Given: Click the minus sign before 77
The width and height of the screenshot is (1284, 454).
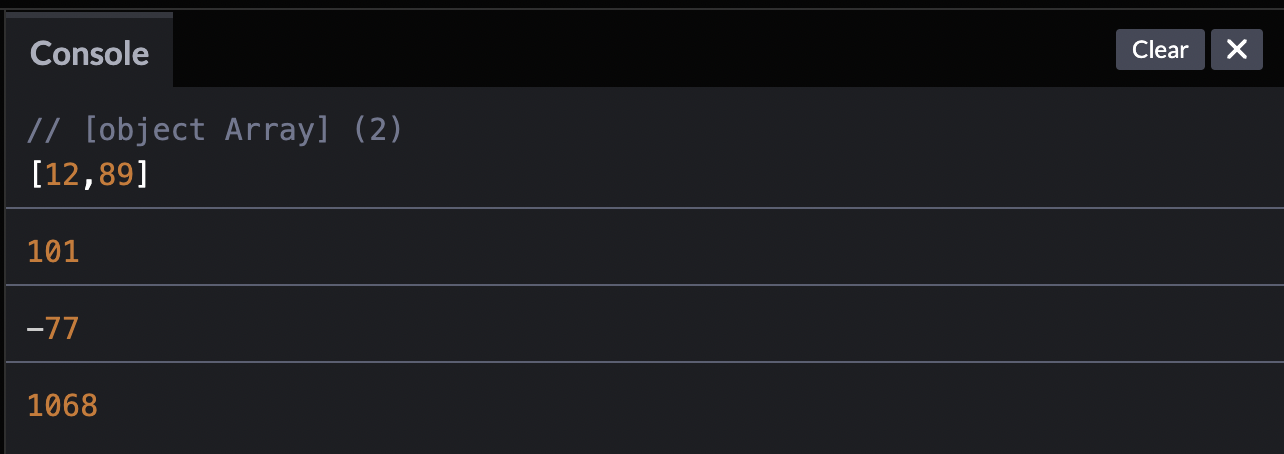Looking at the screenshot, I should (35, 329).
